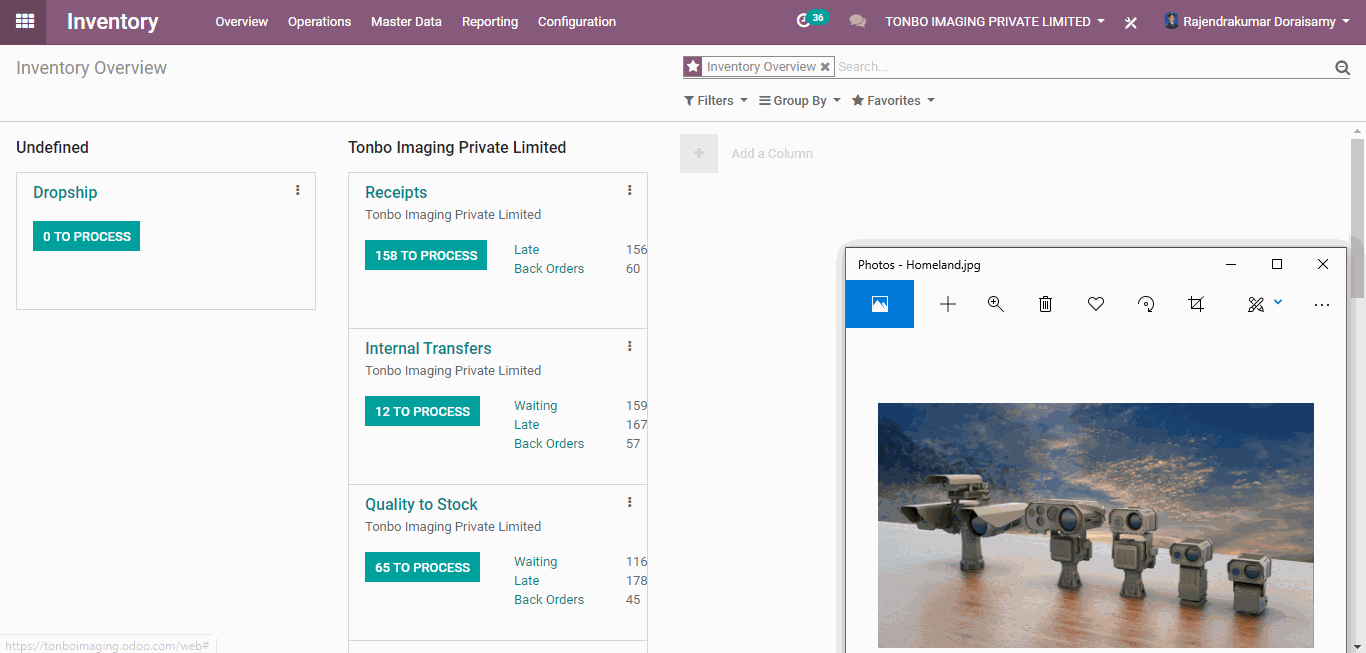1366x653 pixels.
Task: Open the Quality to Stock kebab menu
Action: 629,502
